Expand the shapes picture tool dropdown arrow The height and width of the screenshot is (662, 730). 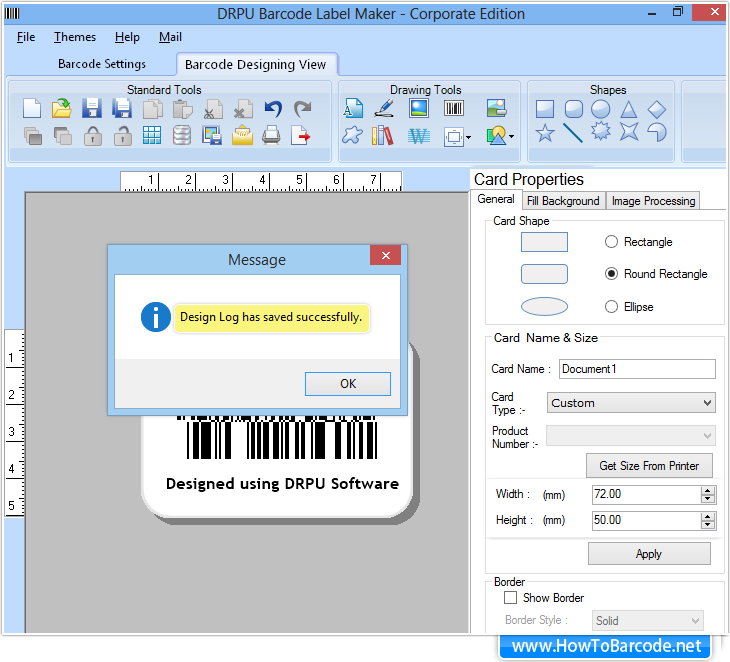pos(512,137)
